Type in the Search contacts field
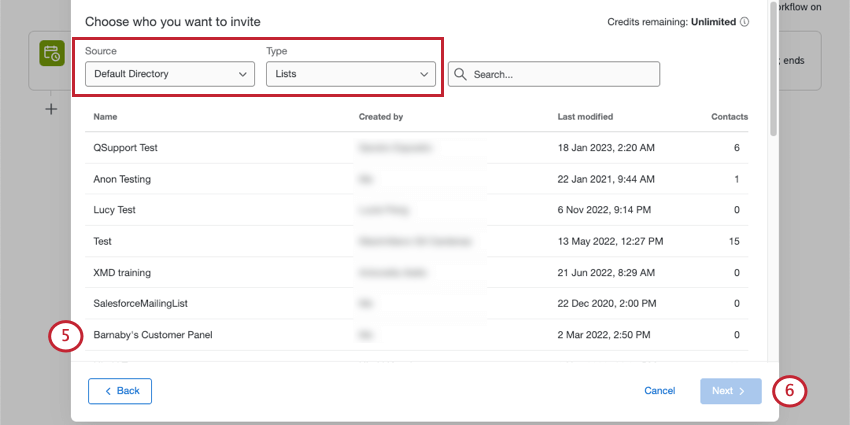This screenshot has width=850, height=425. click(x=562, y=74)
